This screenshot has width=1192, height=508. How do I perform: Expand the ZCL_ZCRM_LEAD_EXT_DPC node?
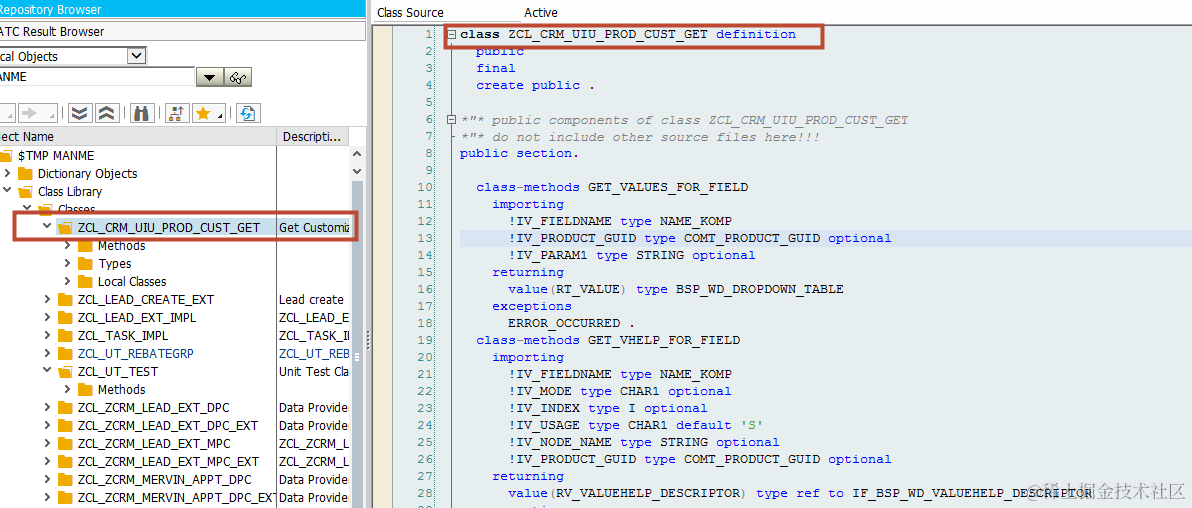click(47, 408)
